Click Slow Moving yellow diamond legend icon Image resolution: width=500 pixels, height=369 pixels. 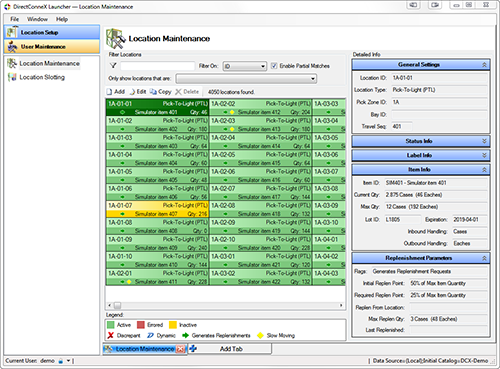[x=260, y=335]
